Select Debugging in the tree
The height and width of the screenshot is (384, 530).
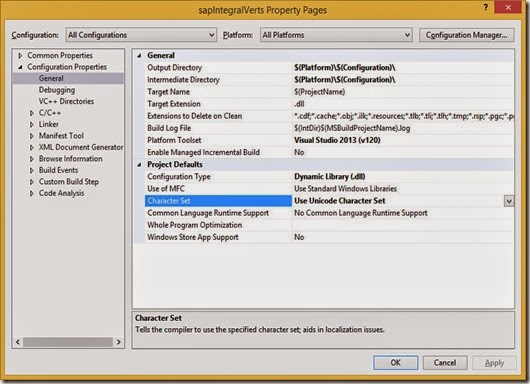(x=57, y=90)
